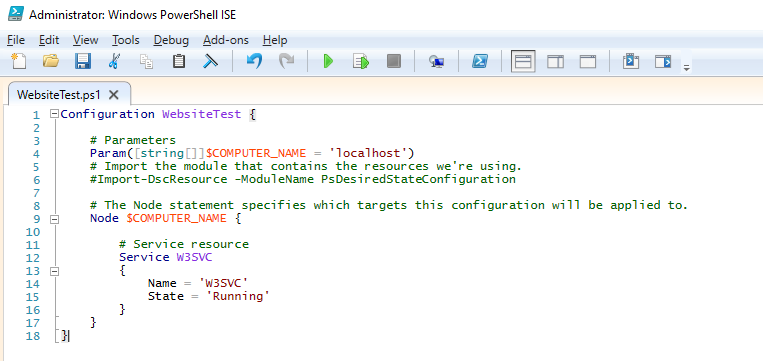763x361 pixels.
Task: Open the Add-ons menu
Action: [226, 40]
